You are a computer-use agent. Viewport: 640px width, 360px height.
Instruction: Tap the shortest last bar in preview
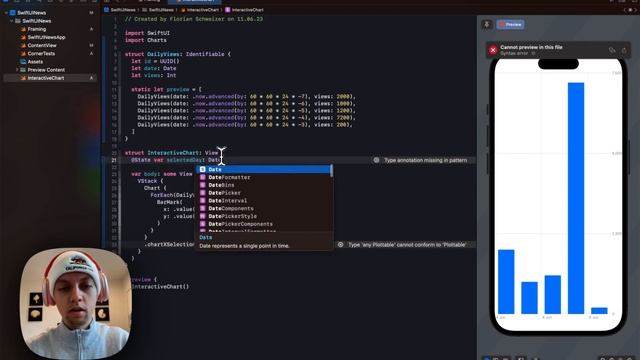[x=599, y=311]
